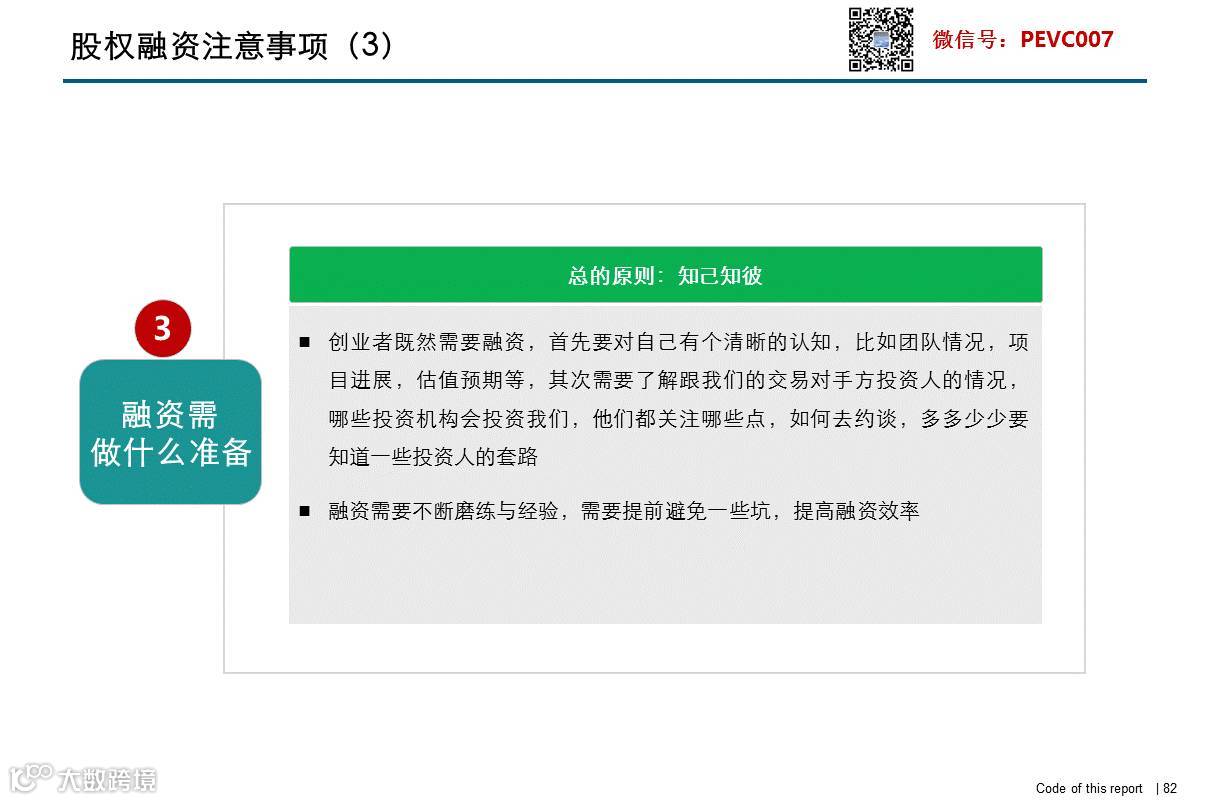This screenshot has height=801, width=1210.
Task: Click the green header 总的原则：知己知彼
Action: point(665,275)
